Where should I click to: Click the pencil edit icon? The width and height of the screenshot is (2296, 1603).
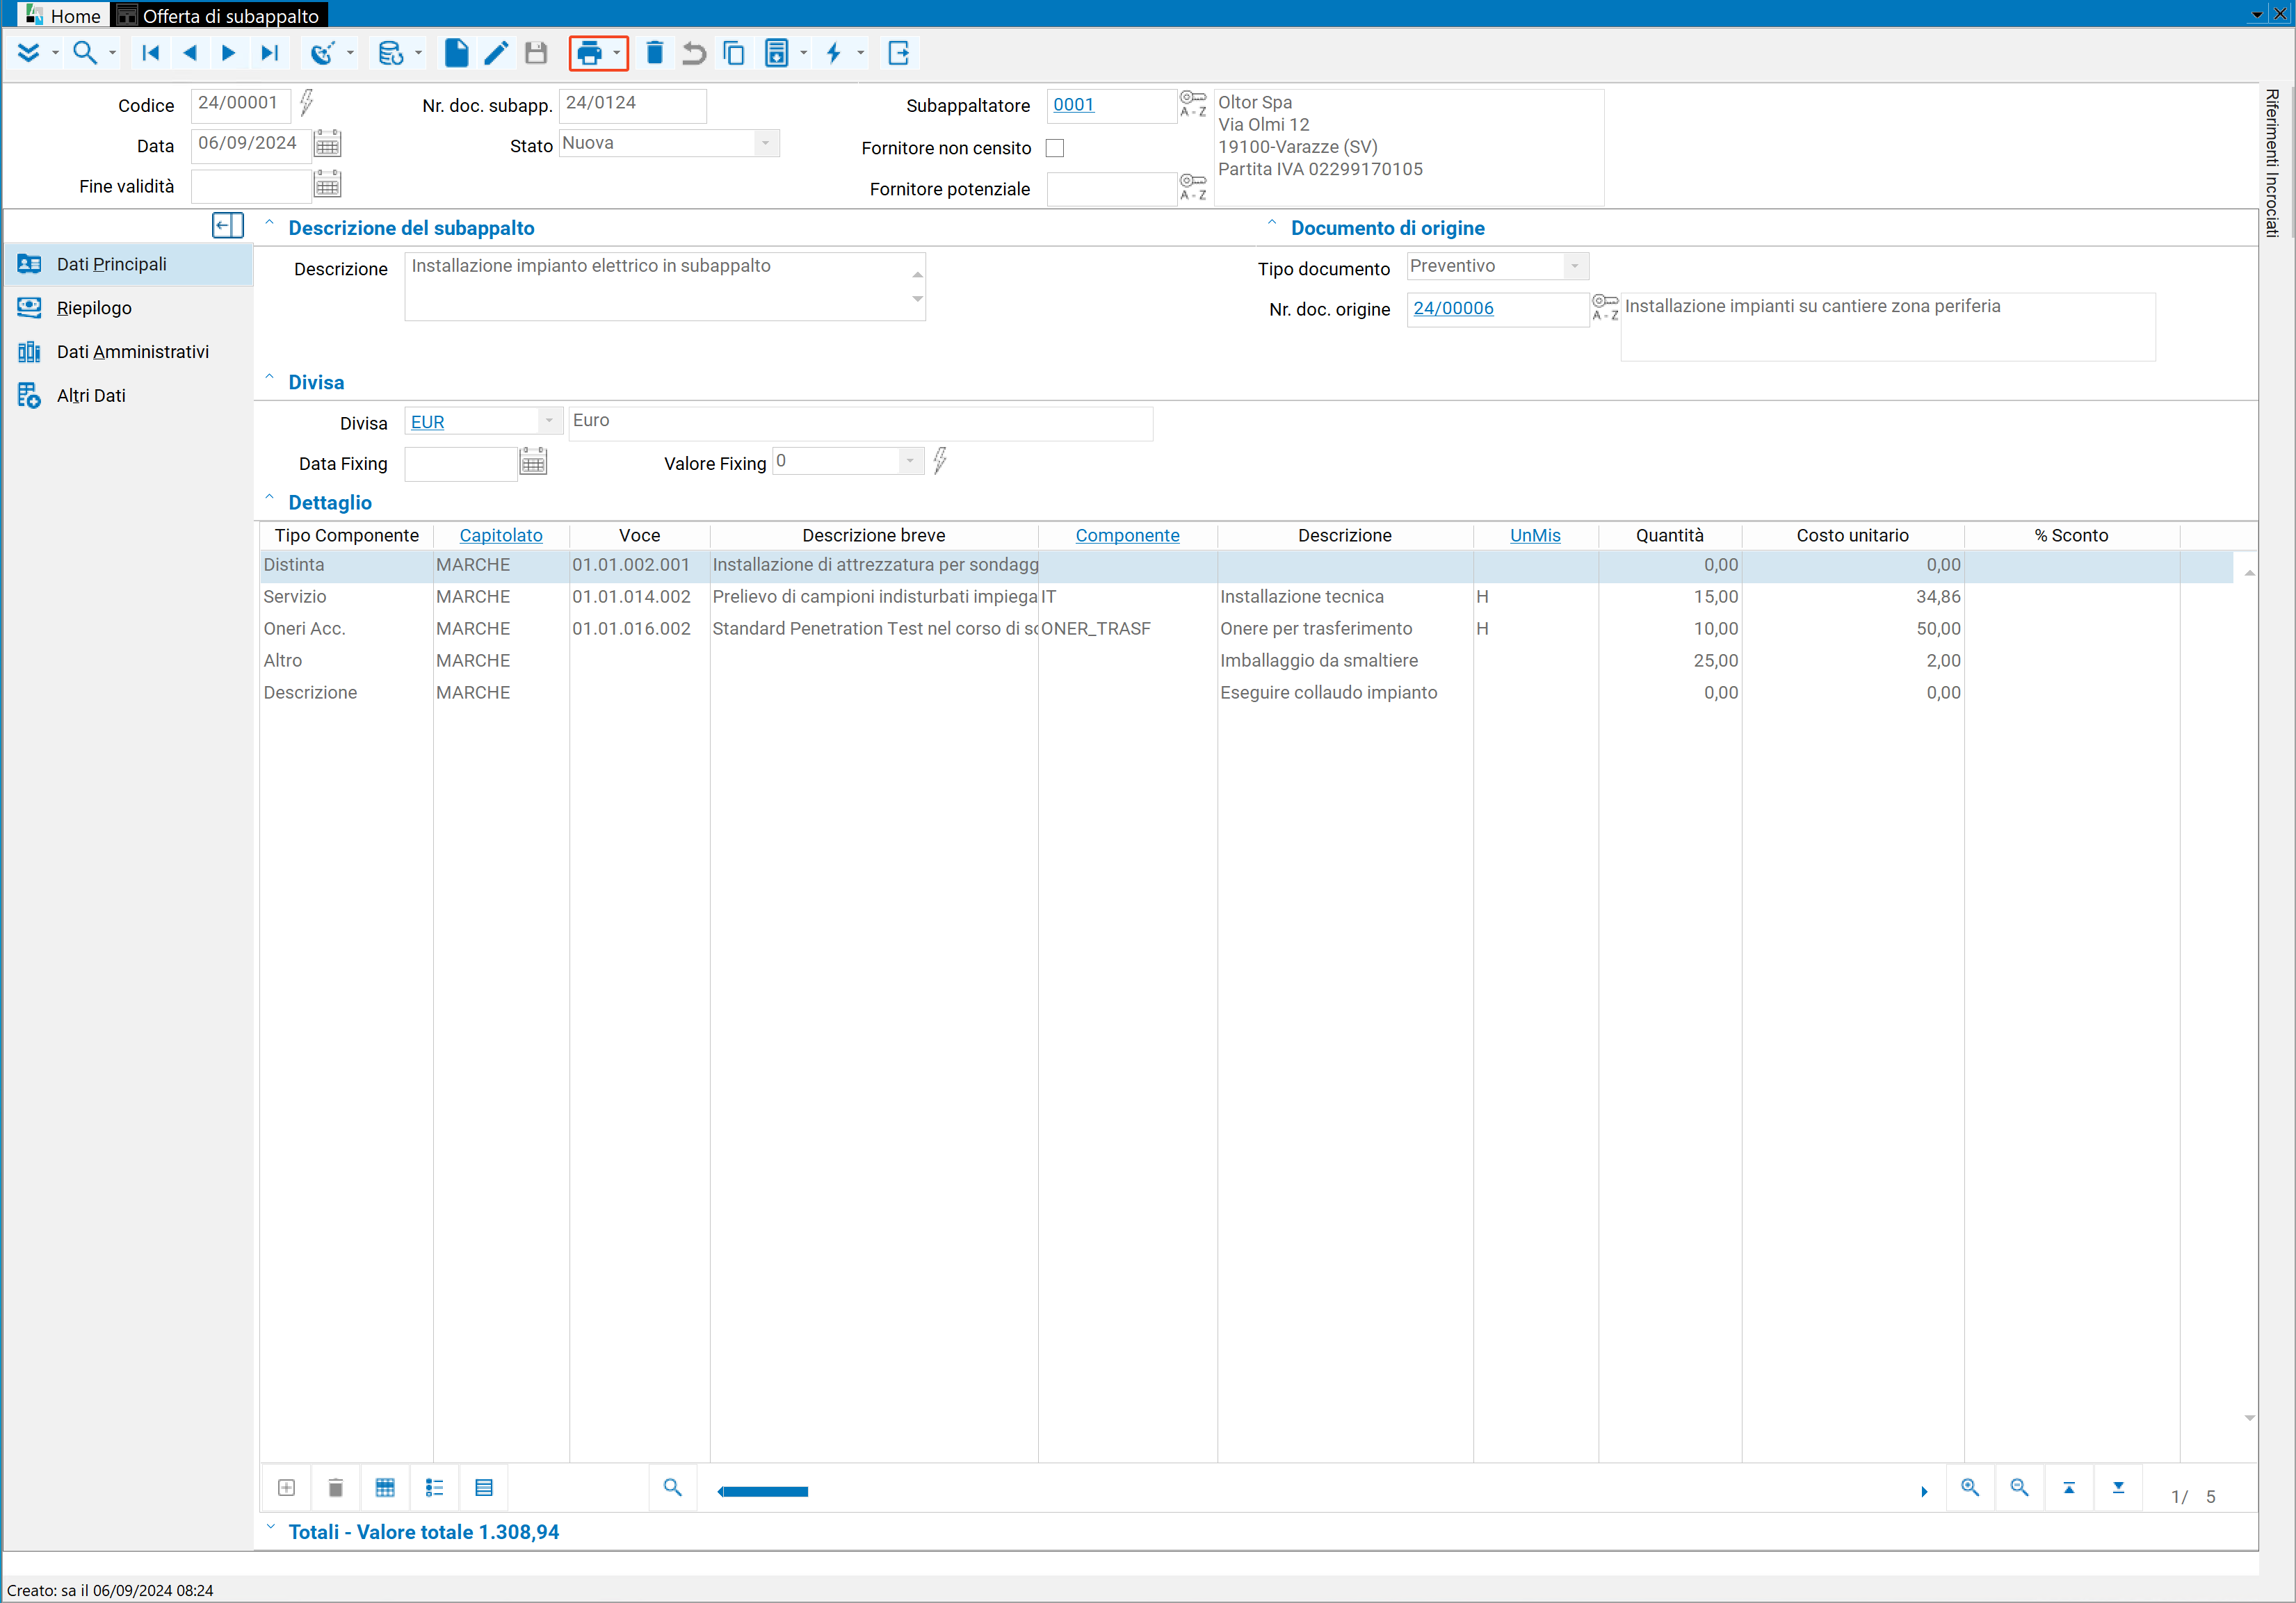pyautogui.click(x=496, y=53)
